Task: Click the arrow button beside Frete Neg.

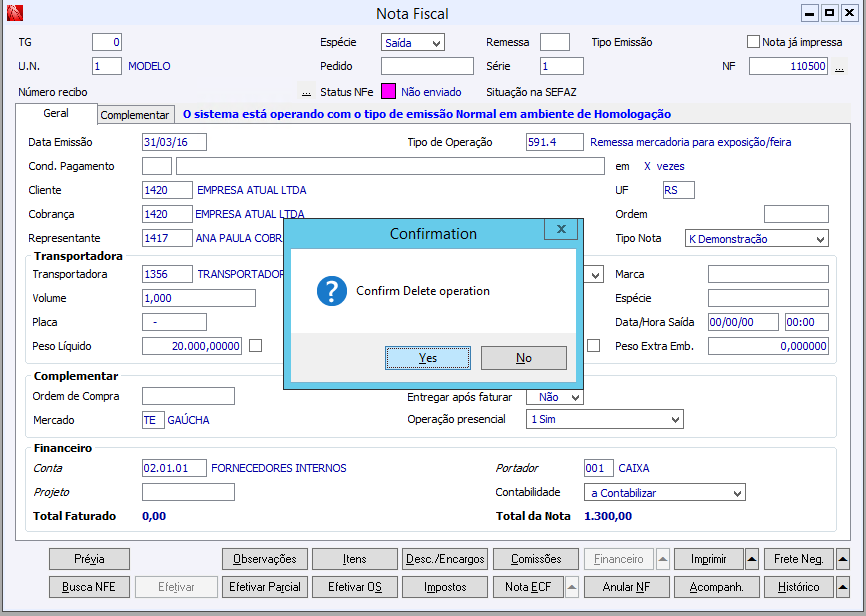Action: [x=842, y=559]
